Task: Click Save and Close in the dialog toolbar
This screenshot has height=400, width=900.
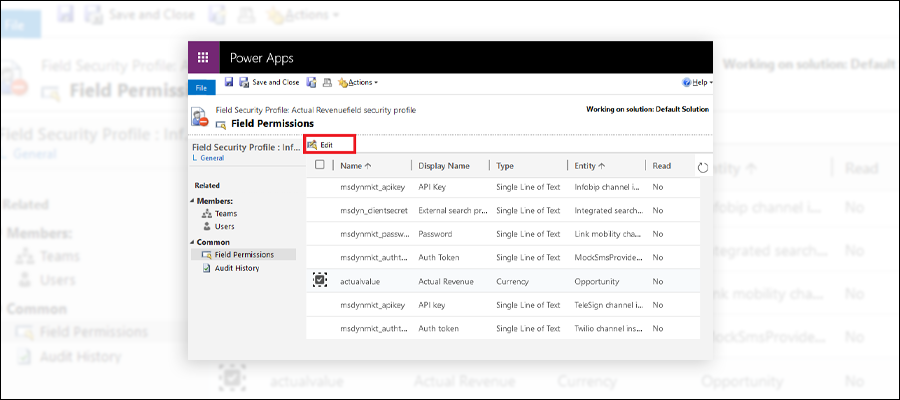Action: pos(269,82)
